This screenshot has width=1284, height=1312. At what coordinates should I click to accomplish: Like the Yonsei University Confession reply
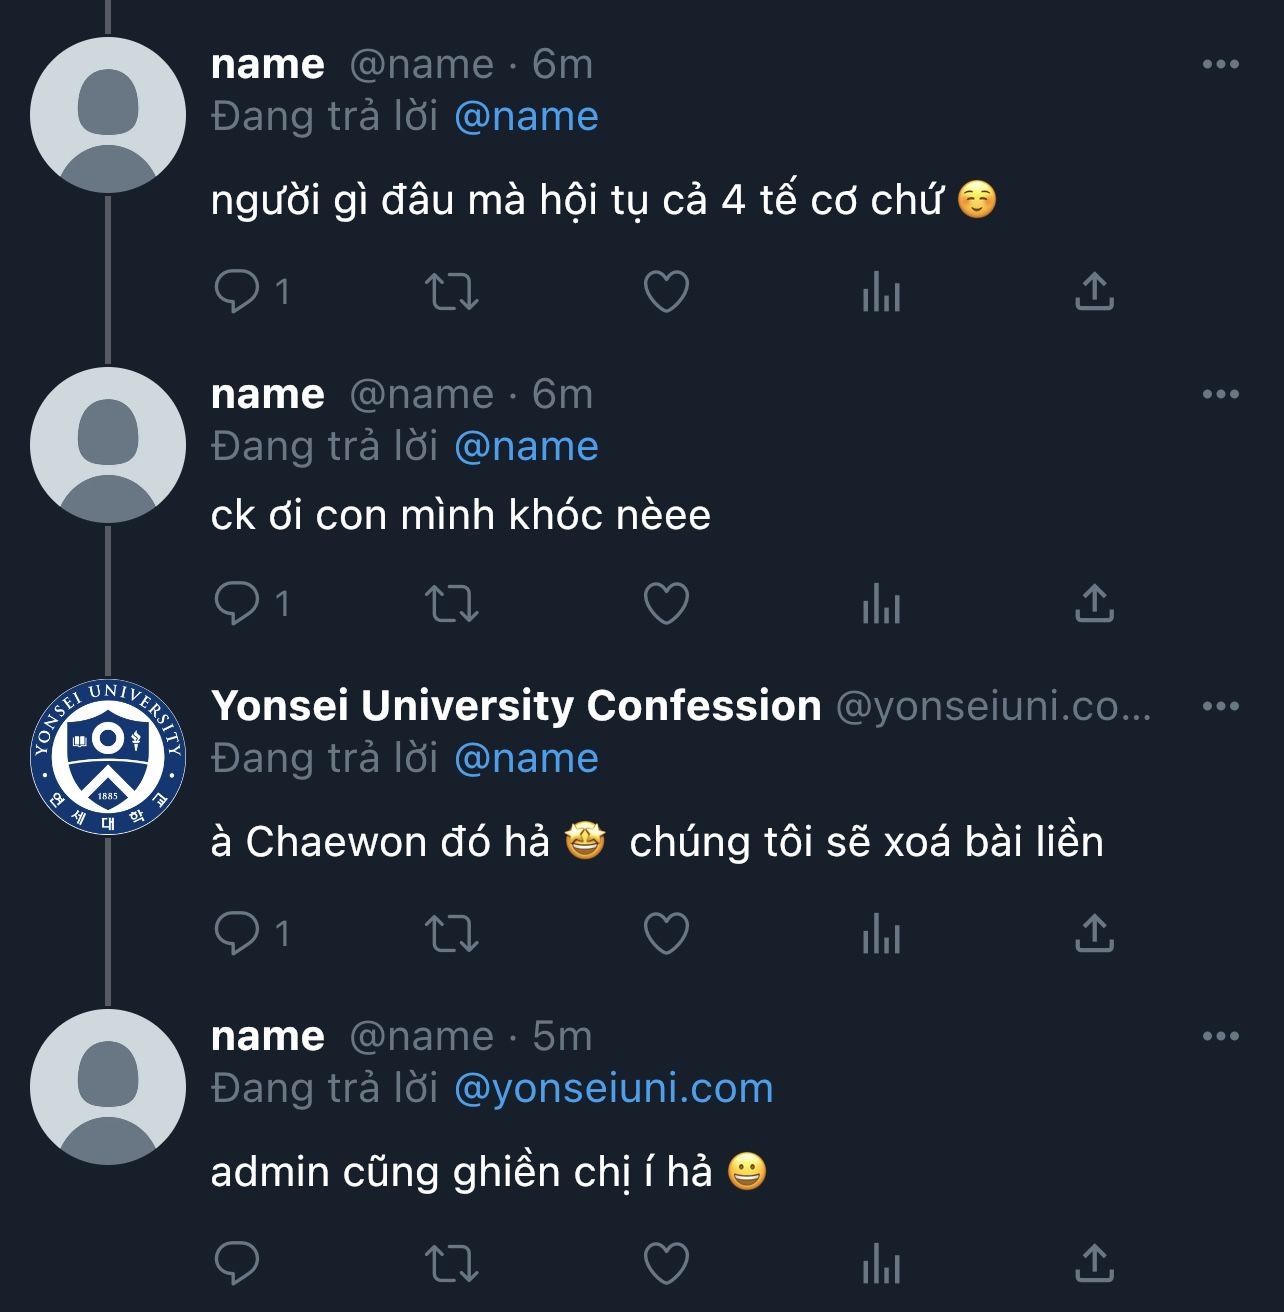[x=666, y=934]
